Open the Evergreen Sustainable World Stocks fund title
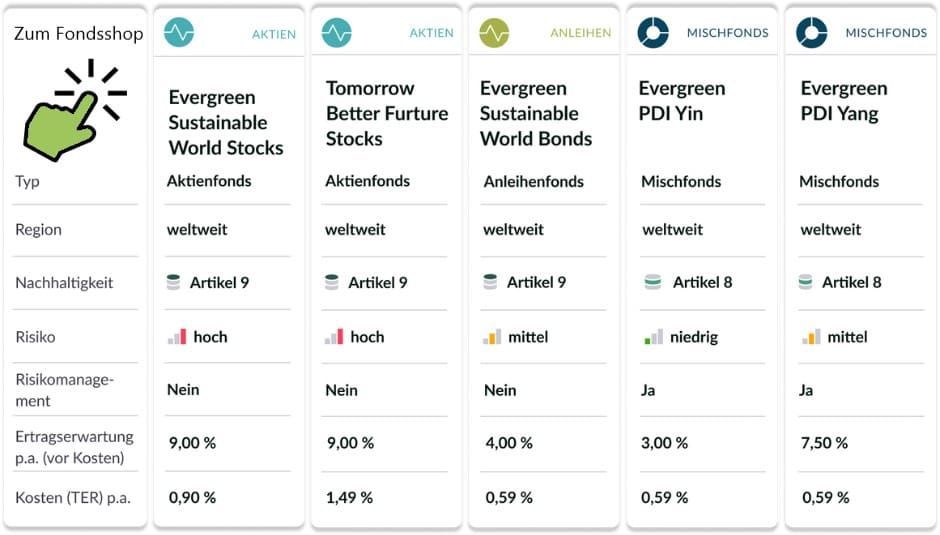Viewport: 940px width, 535px height. pyautogui.click(x=225, y=122)
